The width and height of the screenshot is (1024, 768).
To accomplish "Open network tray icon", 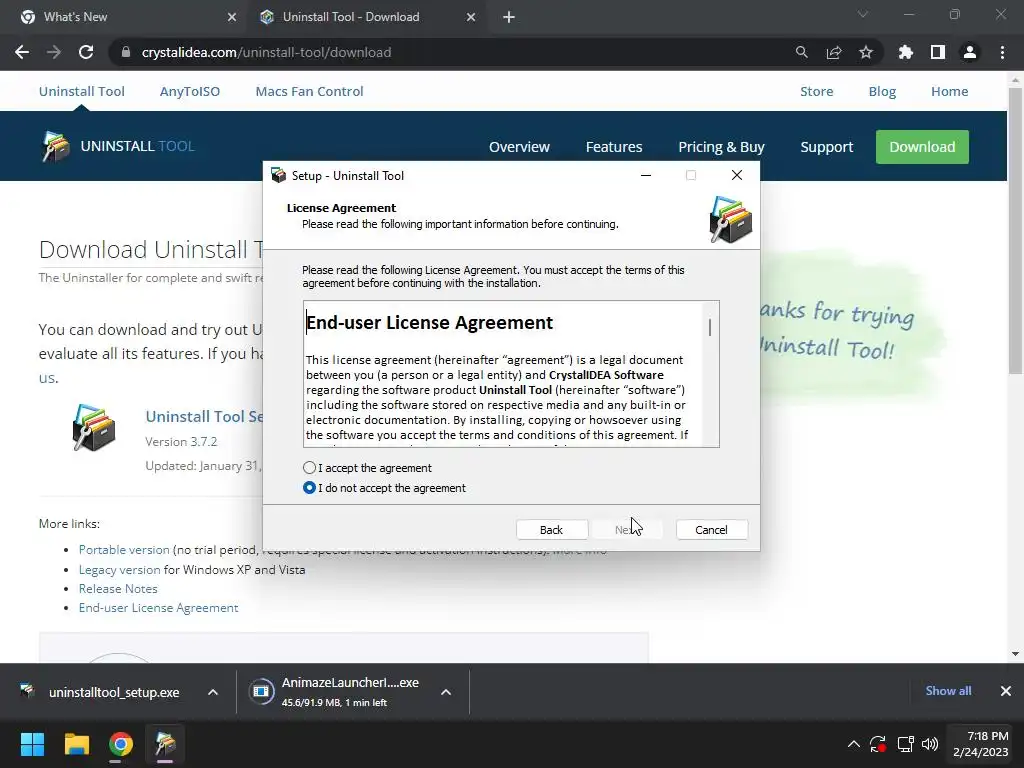I will [905, 744].
